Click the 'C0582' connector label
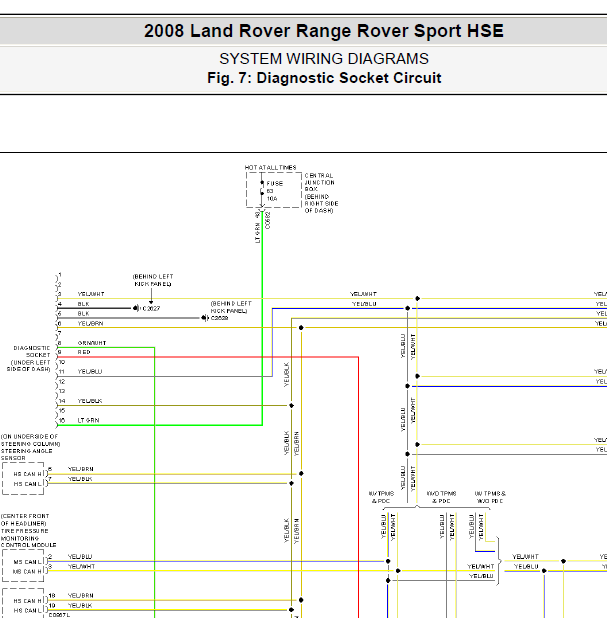The width and height of the screenshot is (607, 618). (268, 220)
